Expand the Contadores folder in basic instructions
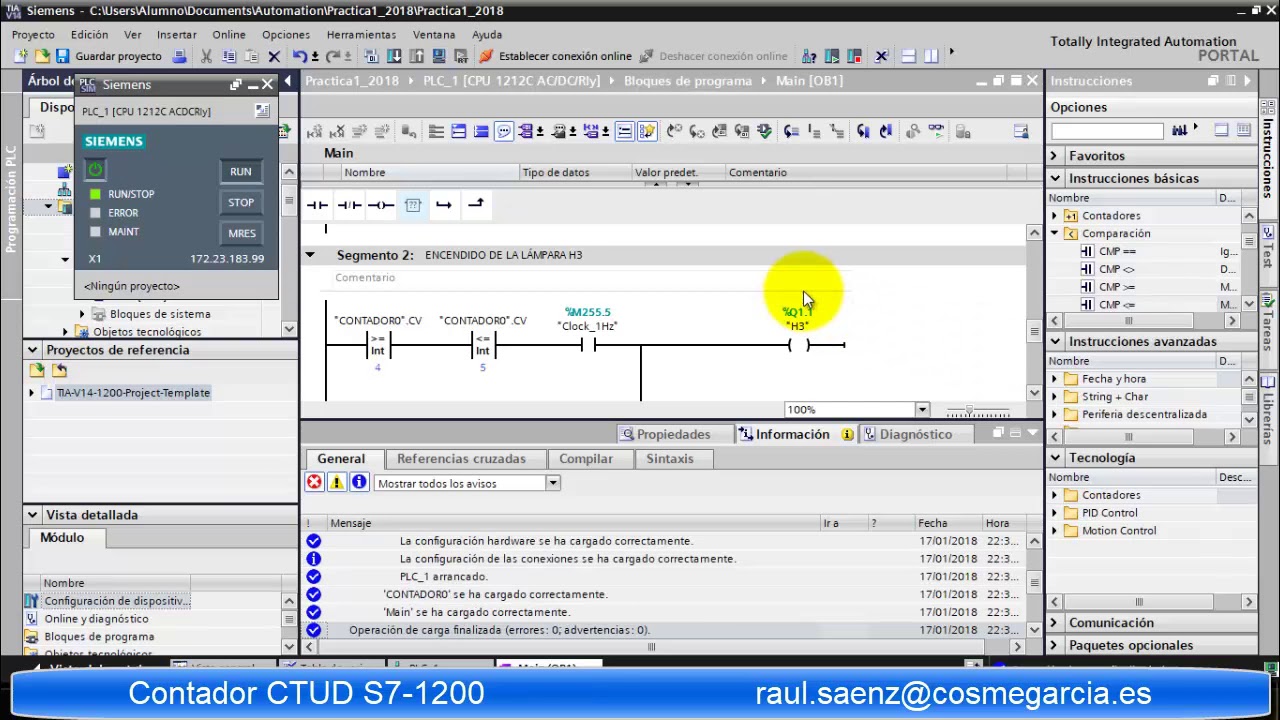This screenshot has width=1280, height=720. pyautogui.click(x=1054, y=216)
